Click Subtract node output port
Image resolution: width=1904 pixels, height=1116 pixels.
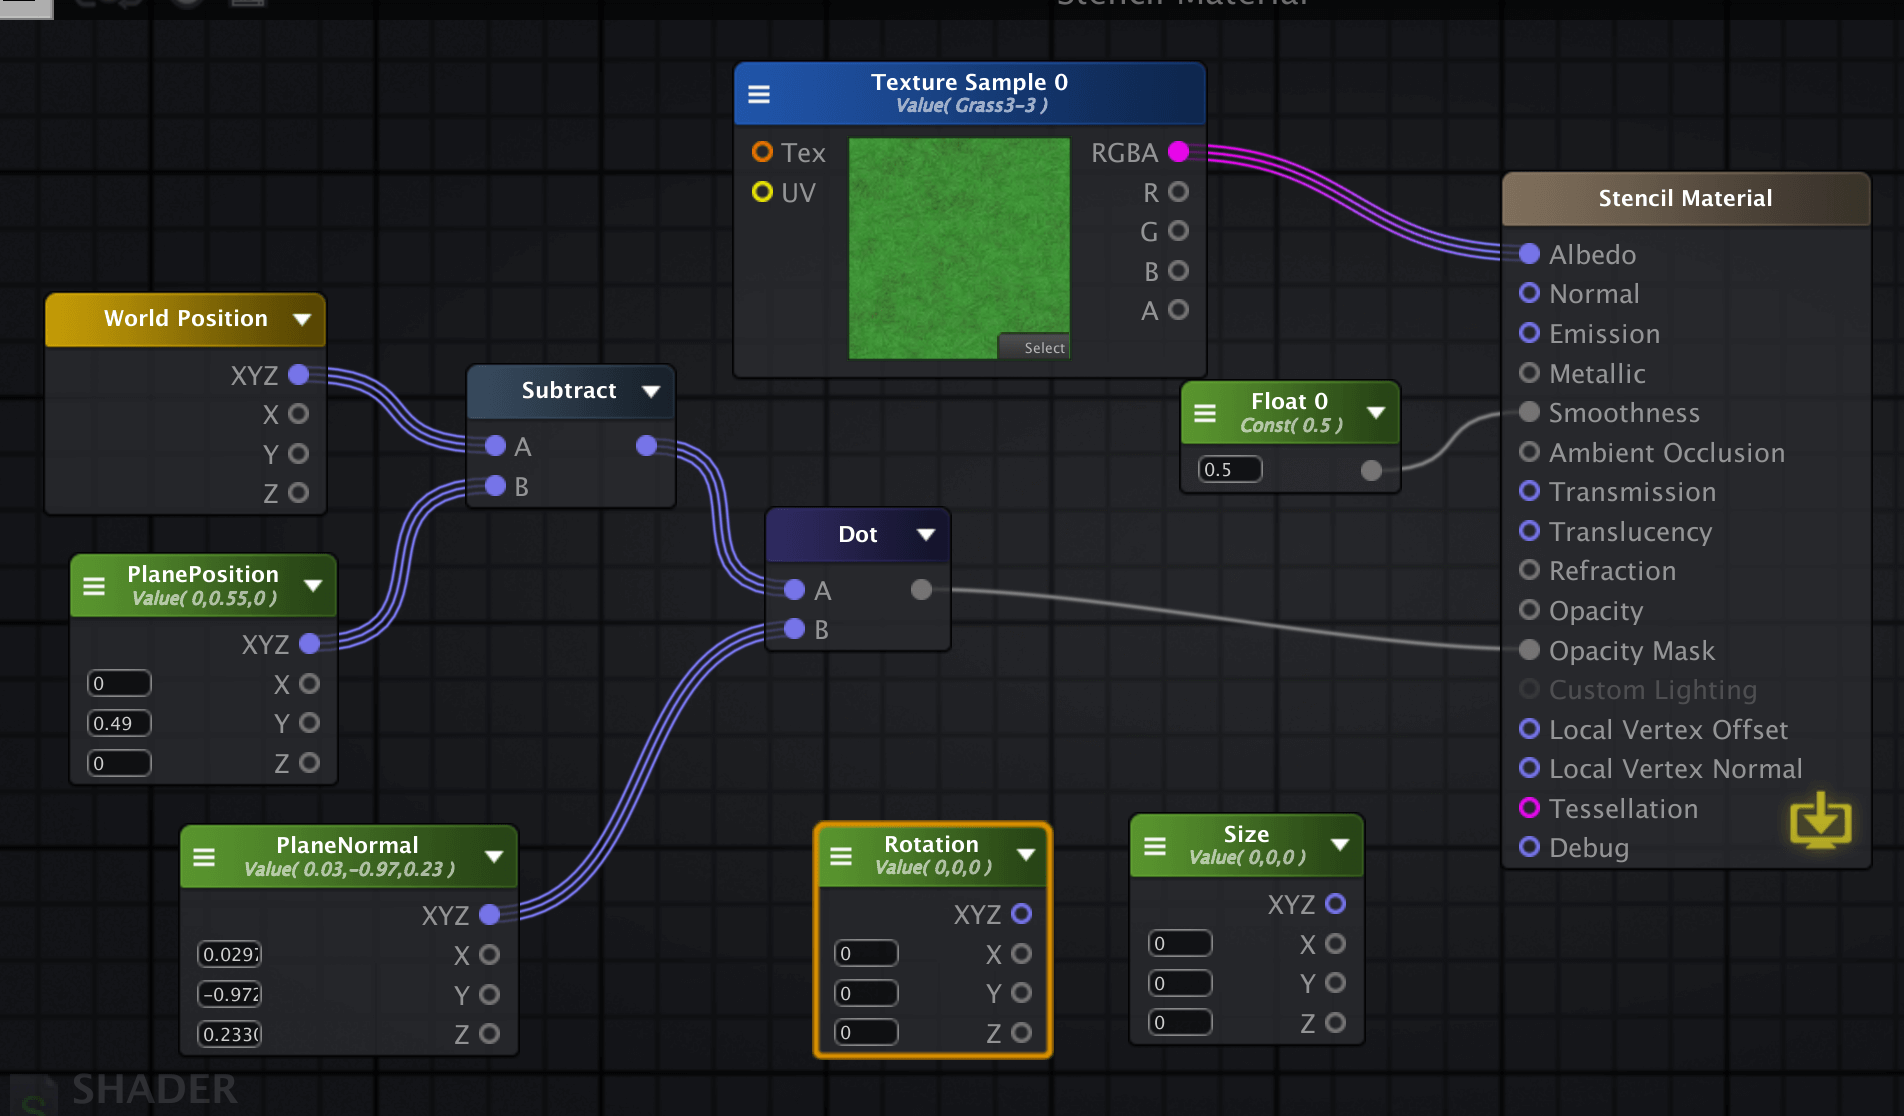(646, 446)
